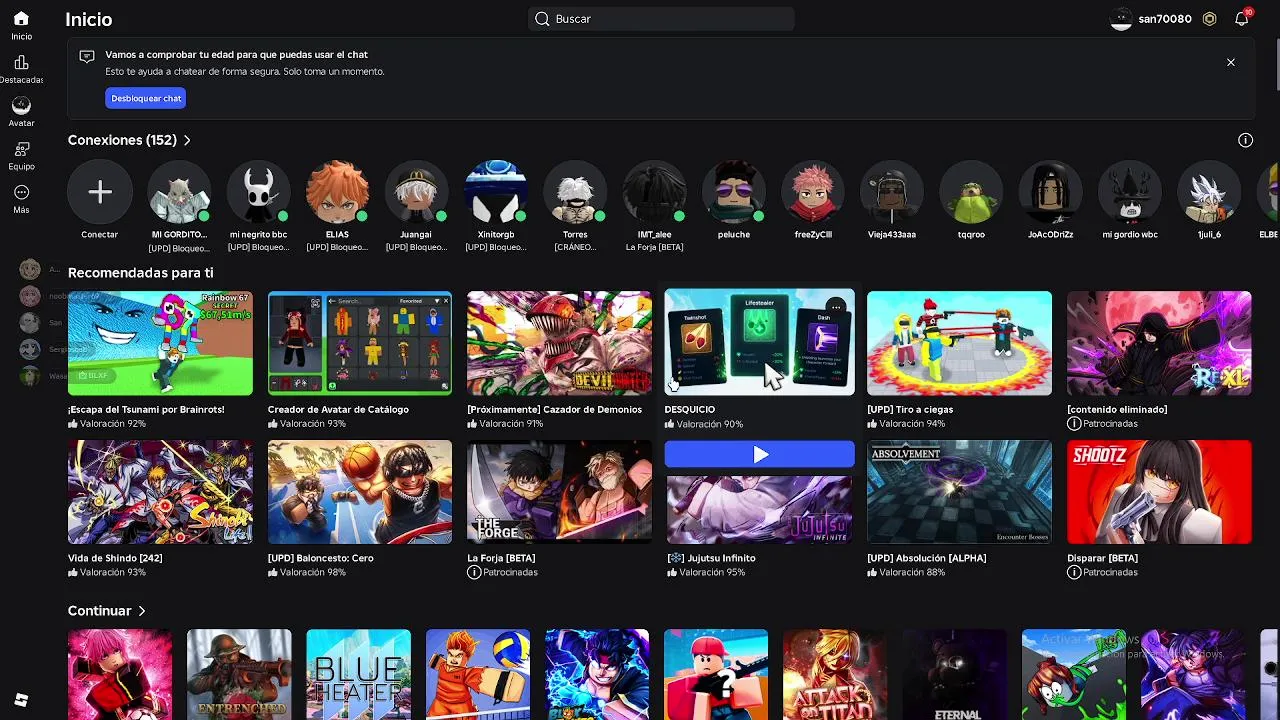The image size is (1280, 720).
Task: Open freeZyCIII friend avatar
Action: 813,192
